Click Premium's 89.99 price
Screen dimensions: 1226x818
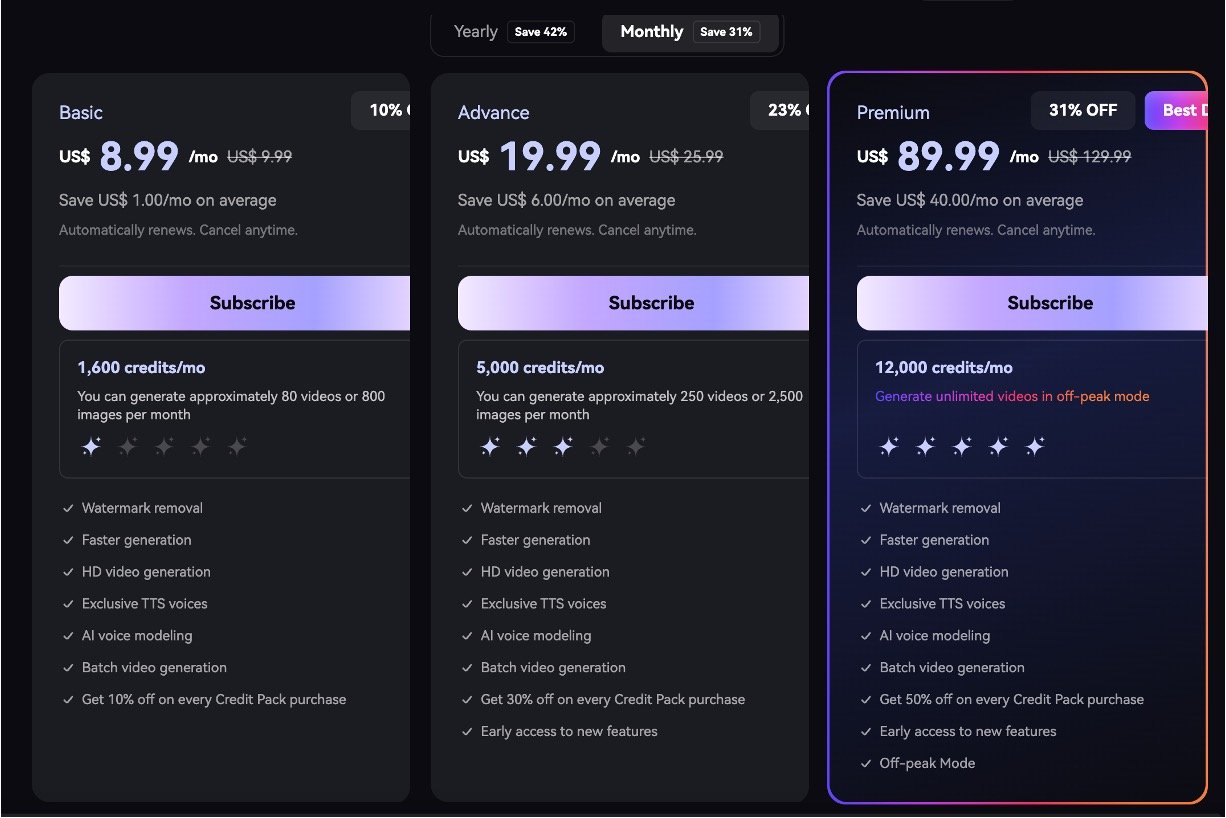click(948, 157)
